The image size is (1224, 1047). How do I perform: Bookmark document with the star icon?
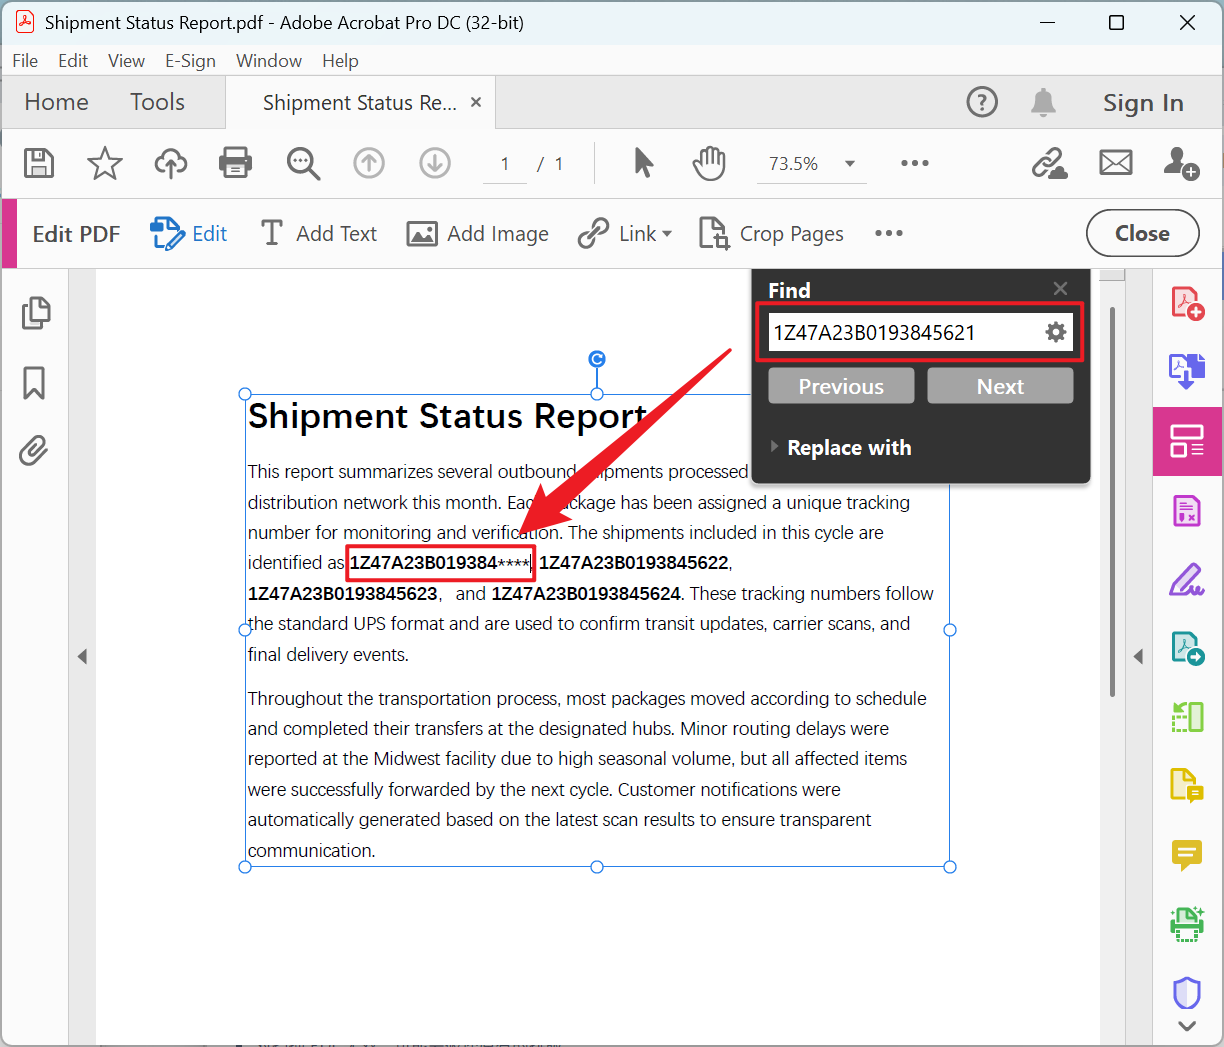pos(105,163)
